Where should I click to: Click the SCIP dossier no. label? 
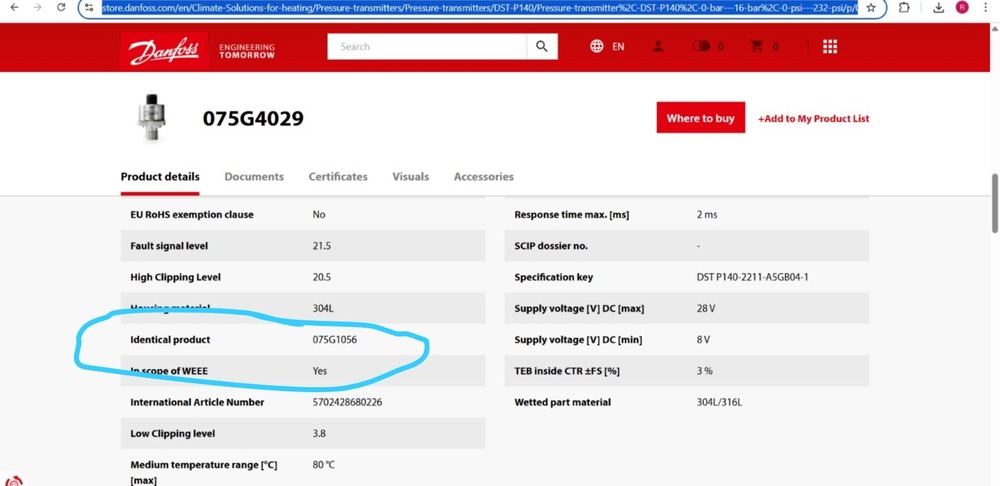[x=551, y=246]
